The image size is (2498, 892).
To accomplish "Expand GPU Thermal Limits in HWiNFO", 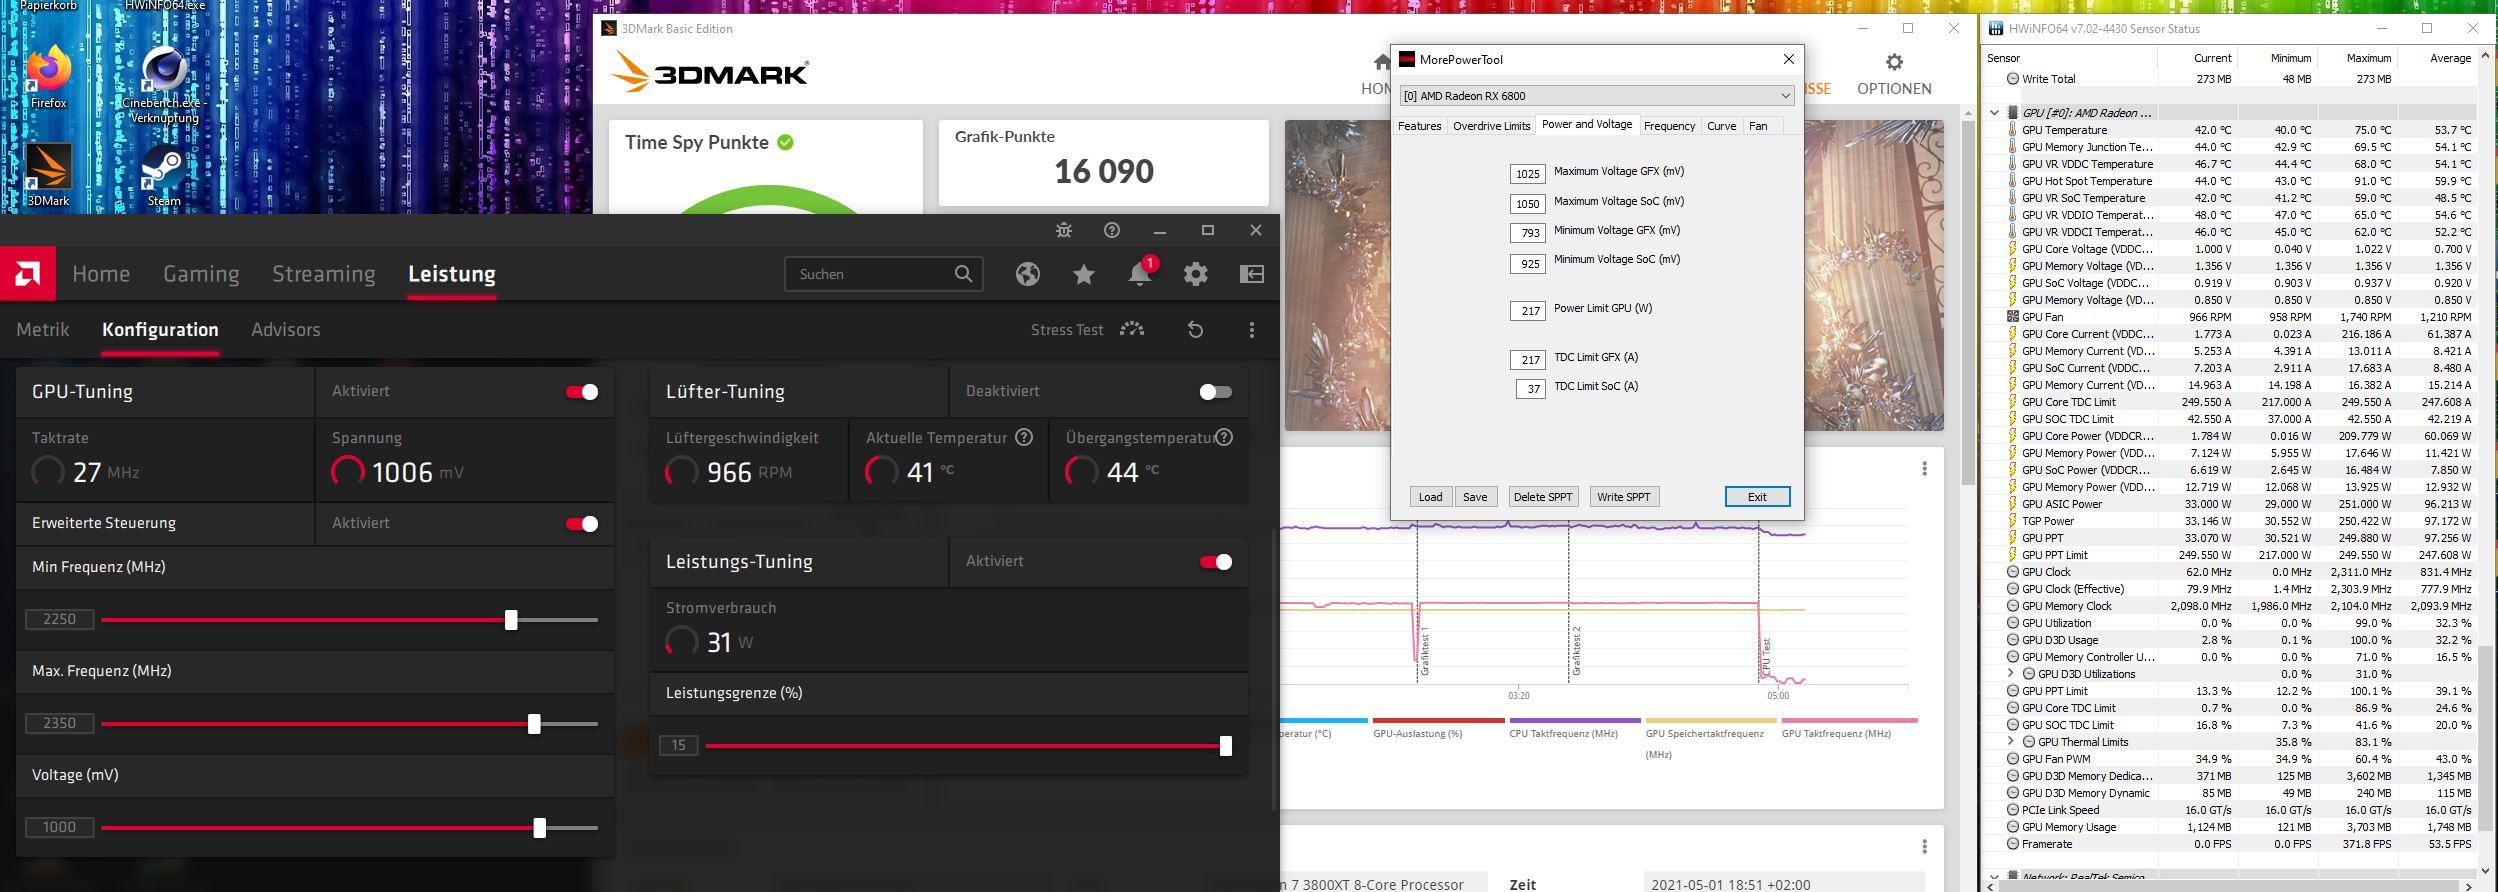I will (x=2011, y=742).
